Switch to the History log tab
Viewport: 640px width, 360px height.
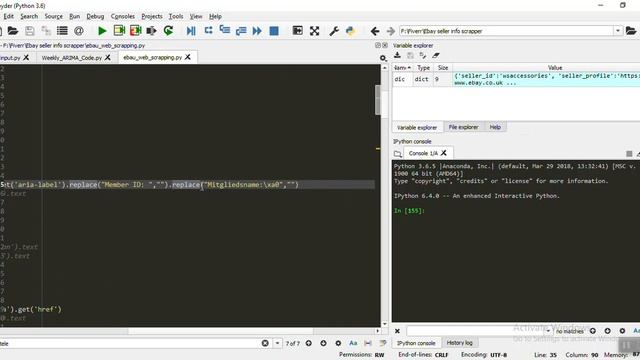[x=459, y=343]
